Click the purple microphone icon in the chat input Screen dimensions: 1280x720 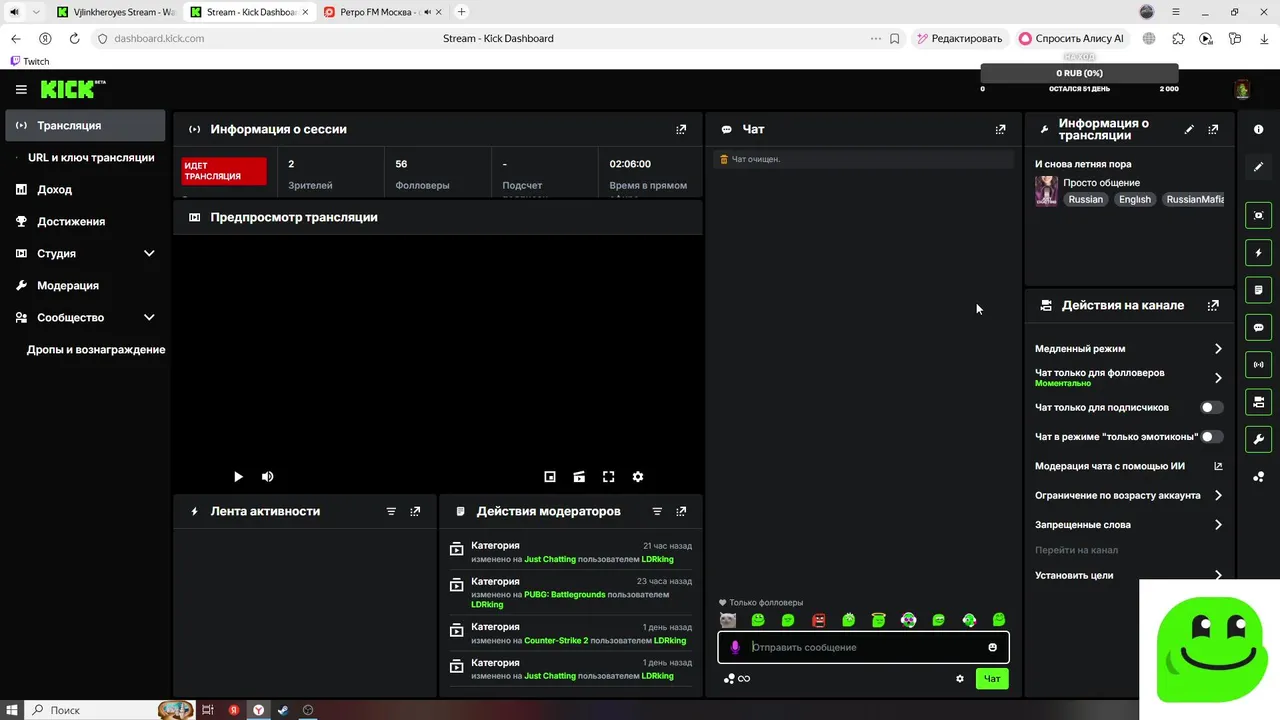coord(735,647)
